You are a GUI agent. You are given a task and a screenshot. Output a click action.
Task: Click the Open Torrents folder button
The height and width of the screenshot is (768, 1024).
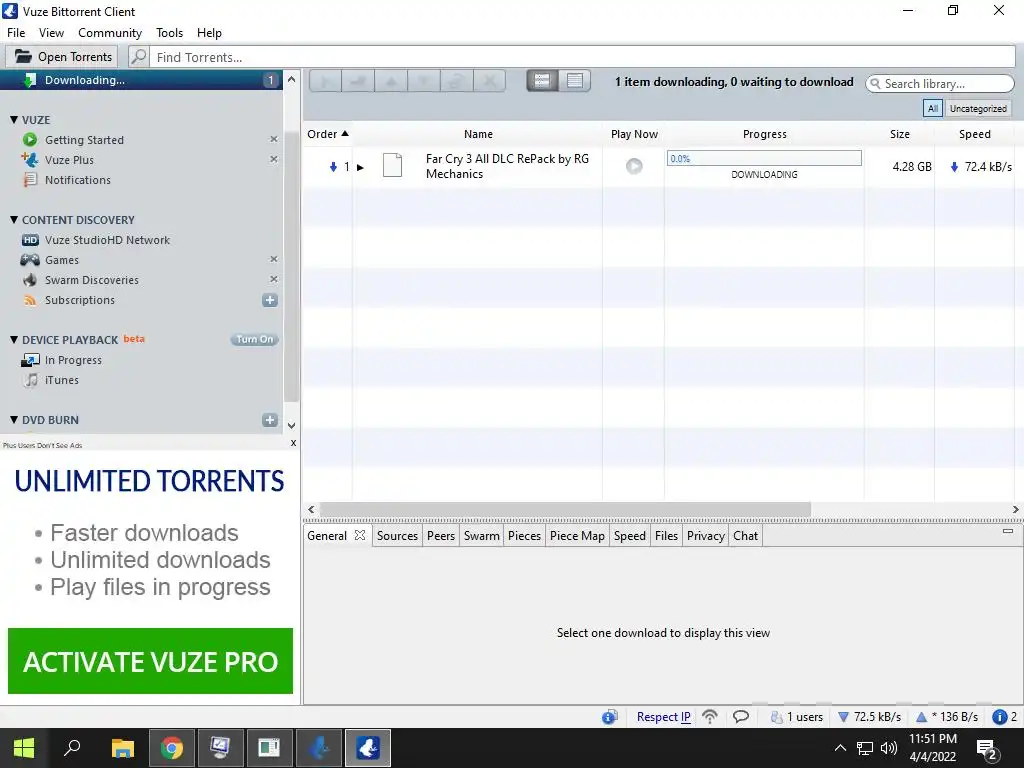click(x=62, y=57)
